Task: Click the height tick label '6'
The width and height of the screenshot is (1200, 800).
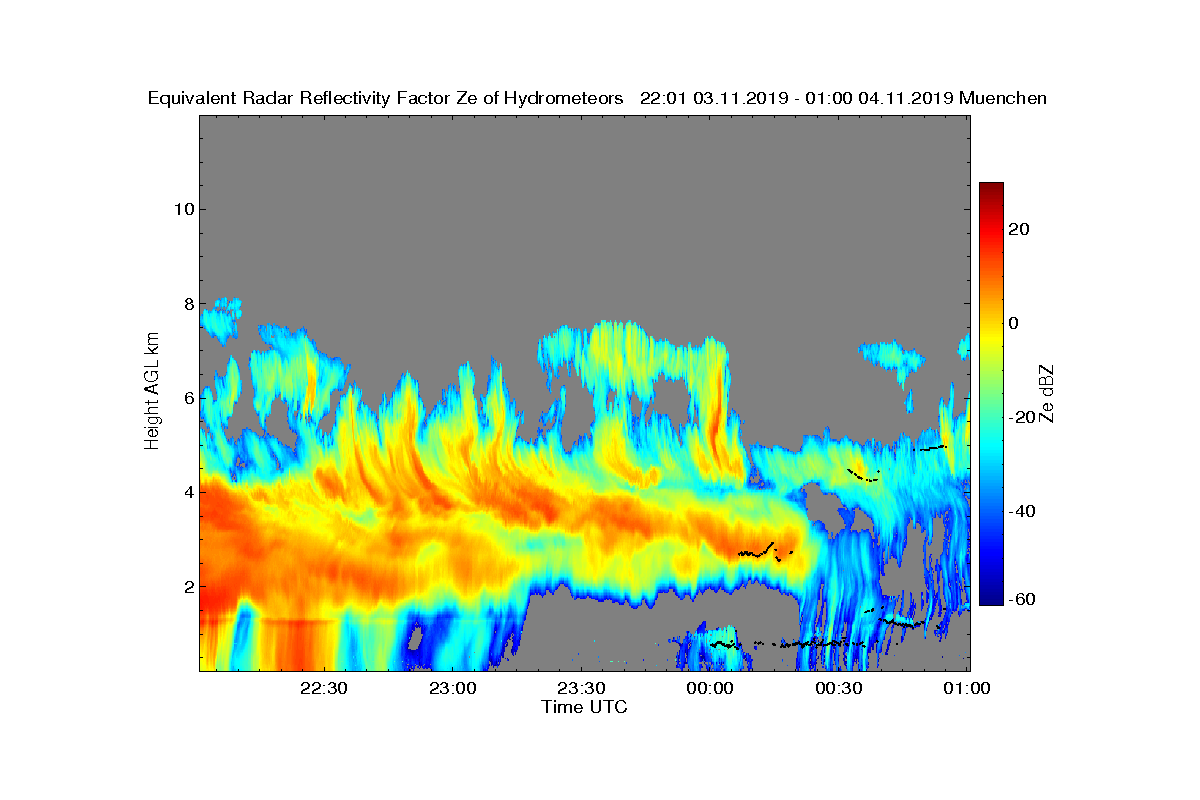Action: point(187,397)
